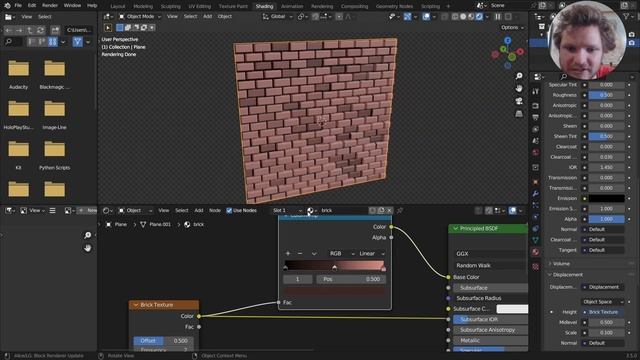
Task: Toggle proportional editing in viewport header
Action: [x=339, y=17]
